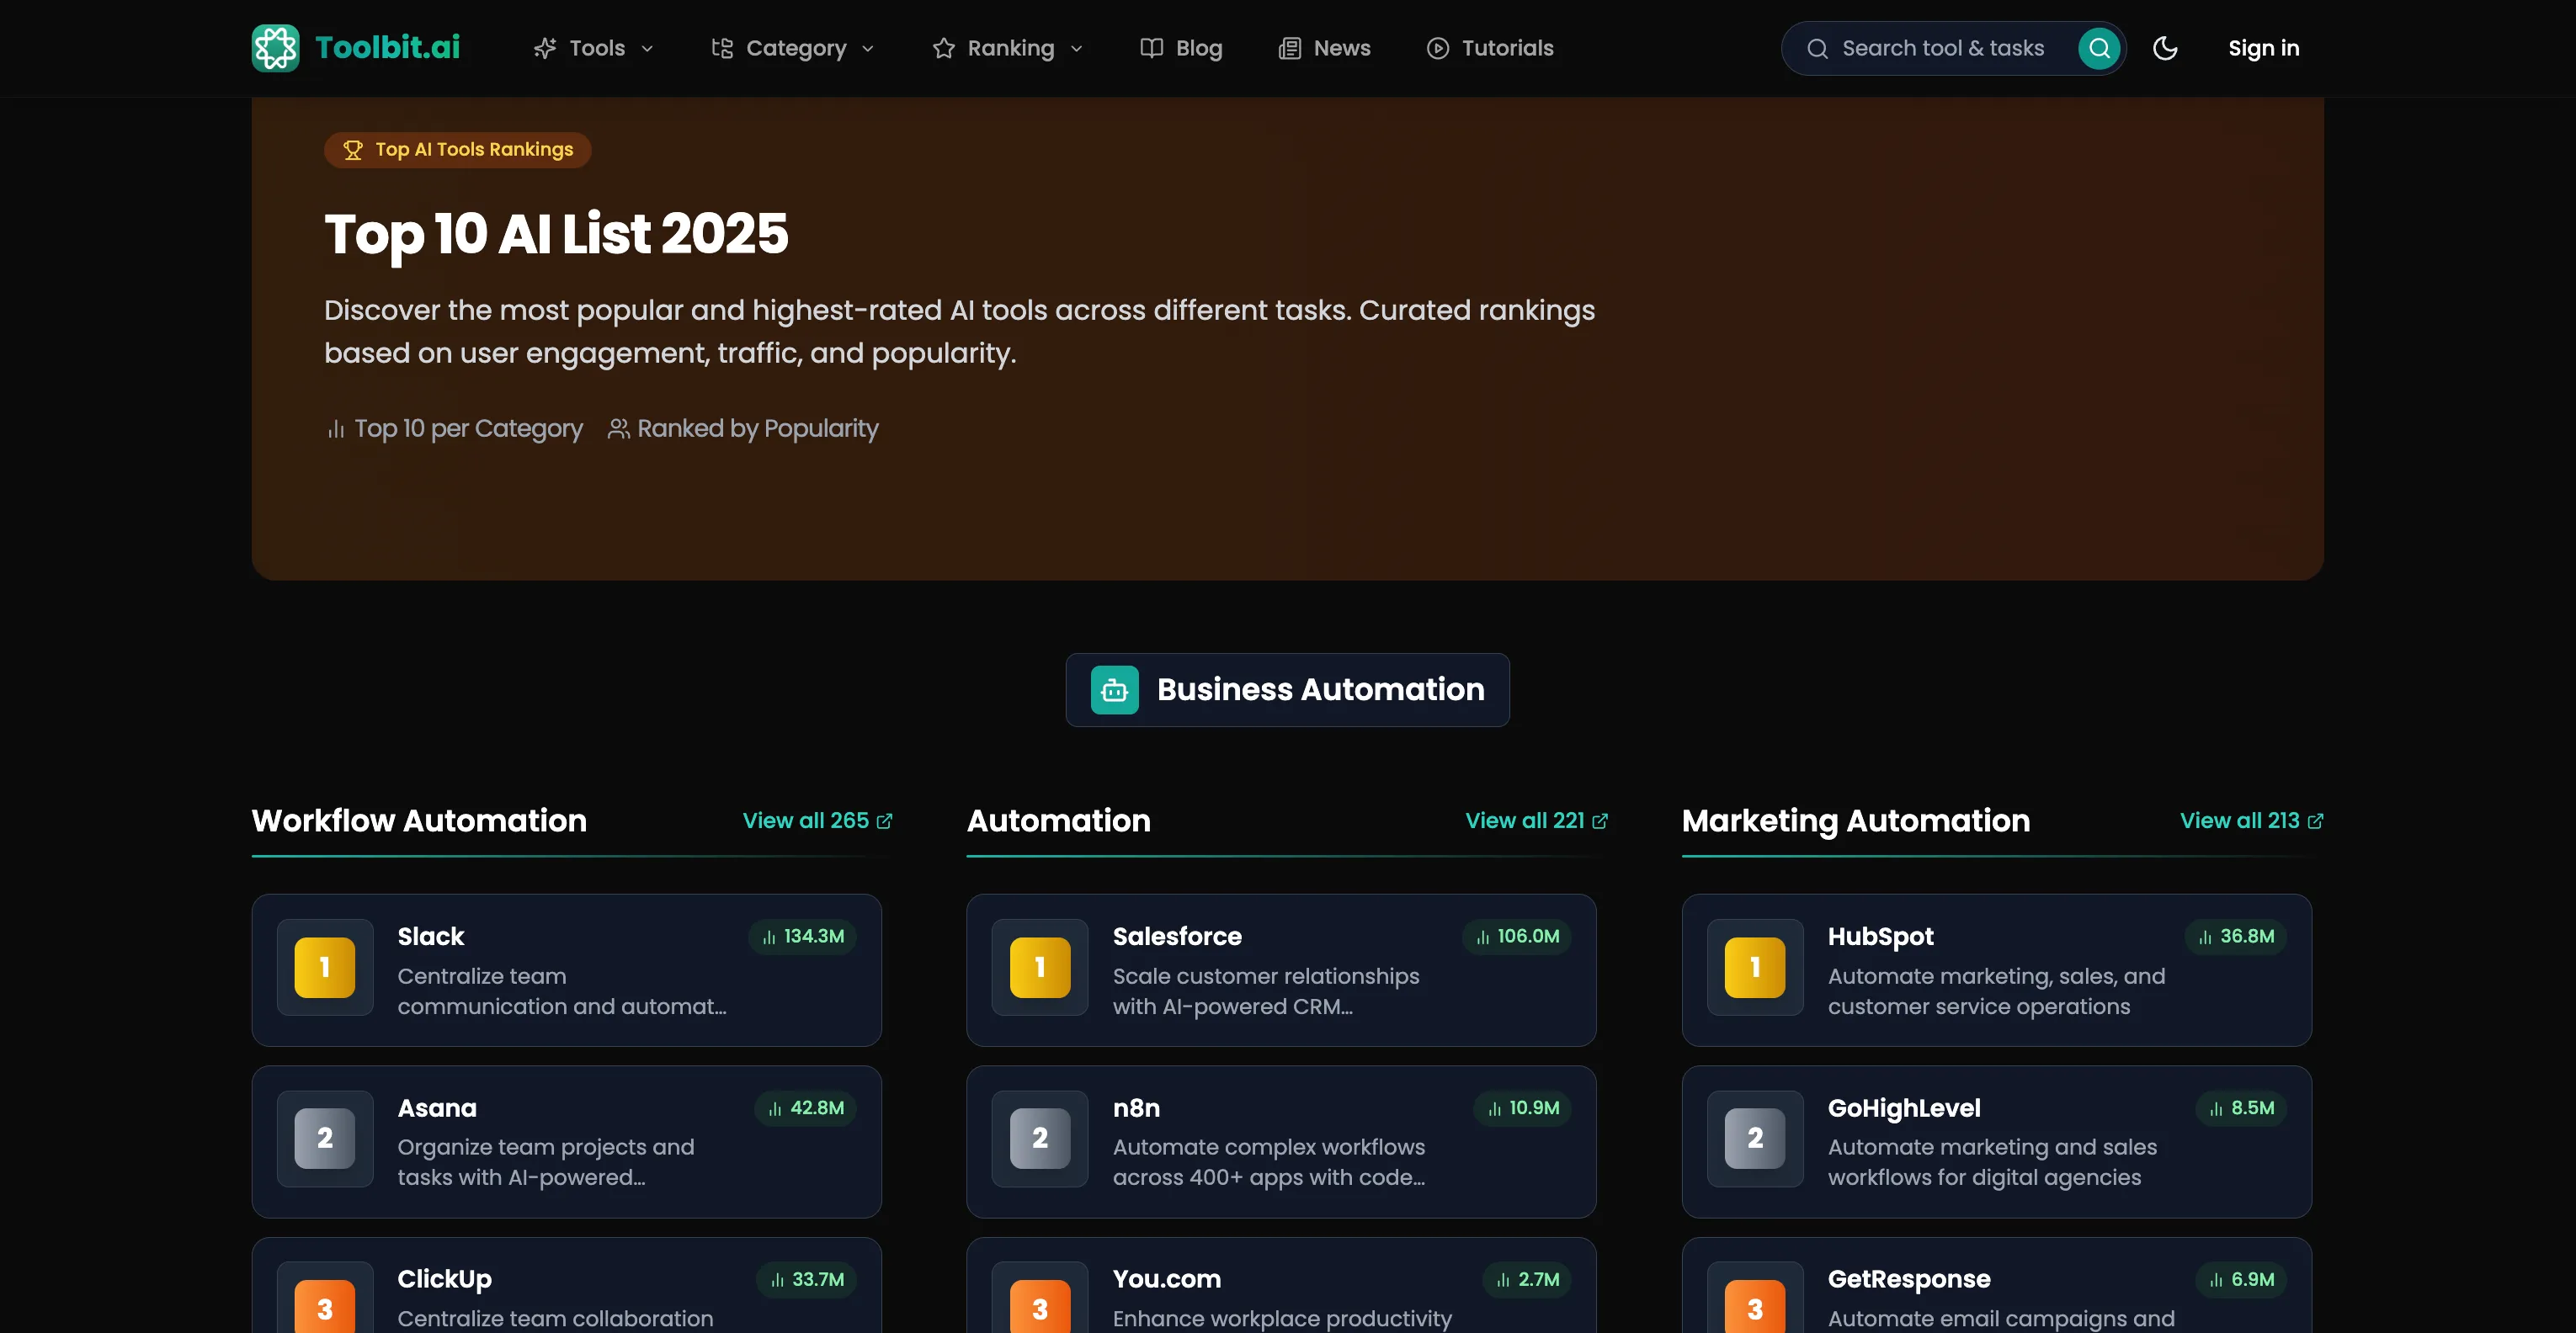Click the Toolbit.ai logo icon
The image size is (2576, 1333).
coord(275,48)
